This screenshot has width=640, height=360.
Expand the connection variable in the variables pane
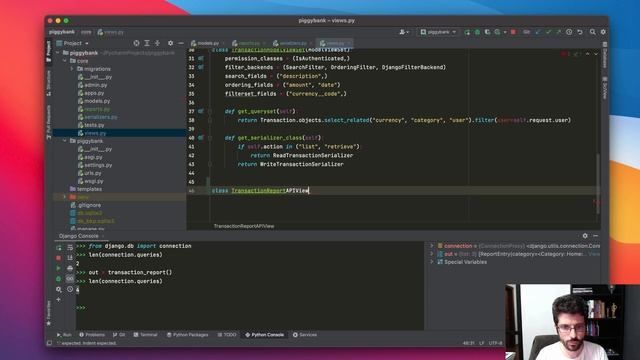pos(432,246)
